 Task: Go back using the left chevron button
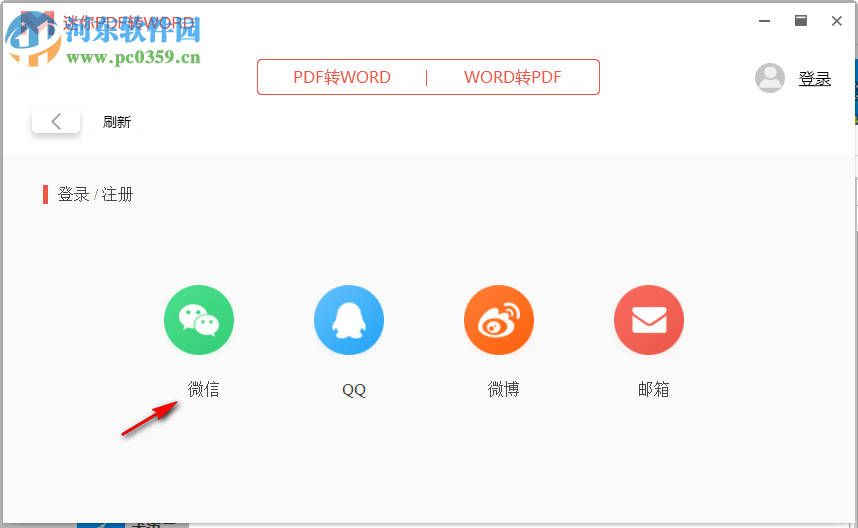[56, 121]
